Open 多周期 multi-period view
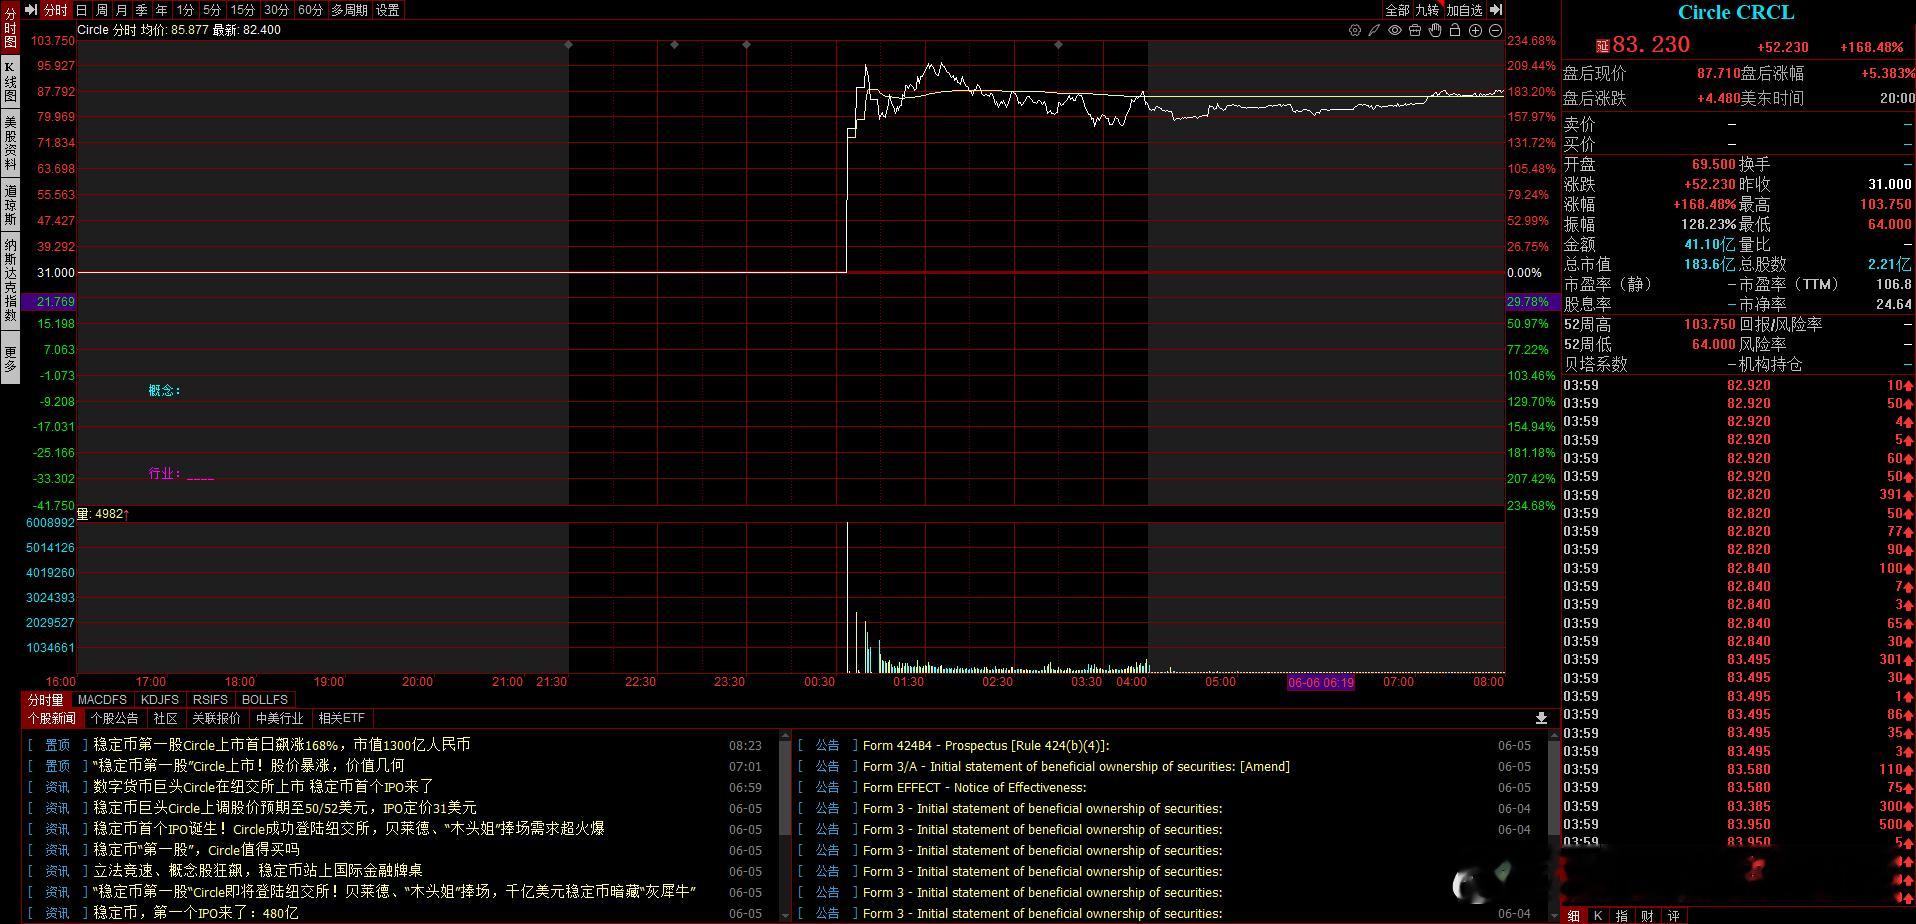The image size is (1916, 924). coord(350,10)
